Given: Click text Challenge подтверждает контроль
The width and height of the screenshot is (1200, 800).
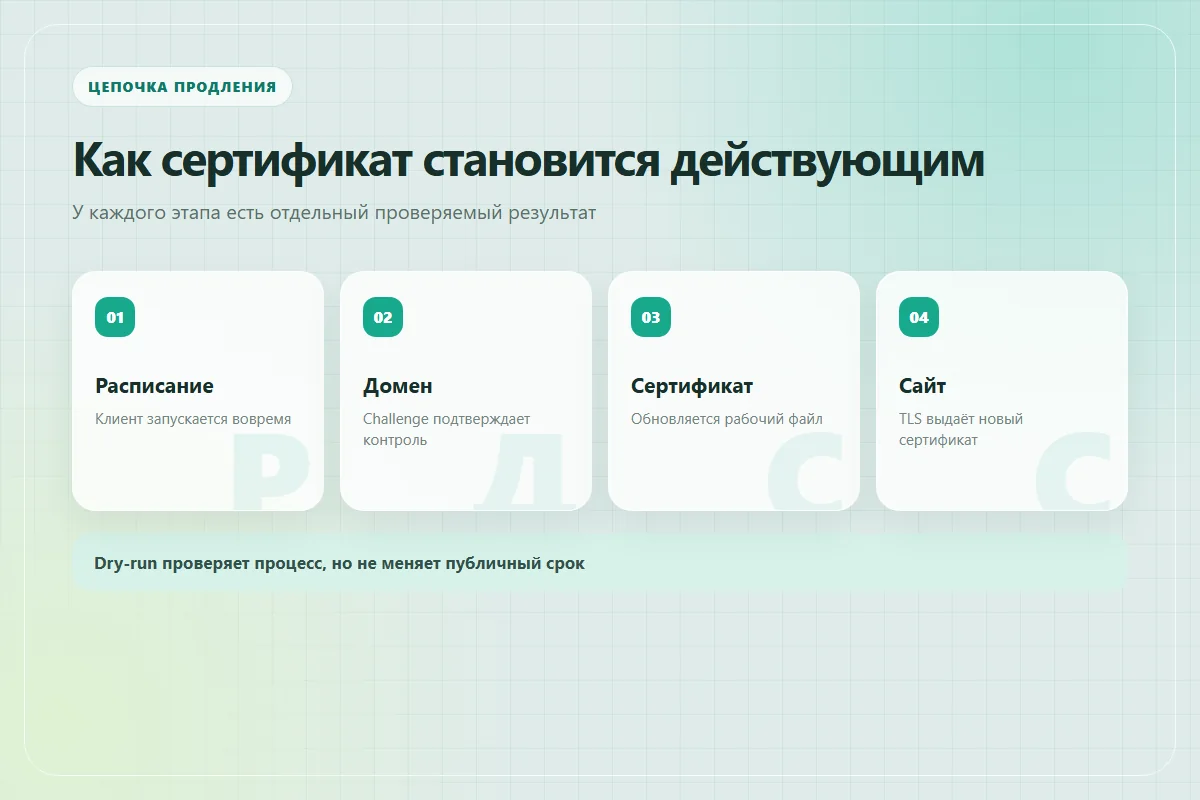Looking at the screenshot, I should (447, 429).
